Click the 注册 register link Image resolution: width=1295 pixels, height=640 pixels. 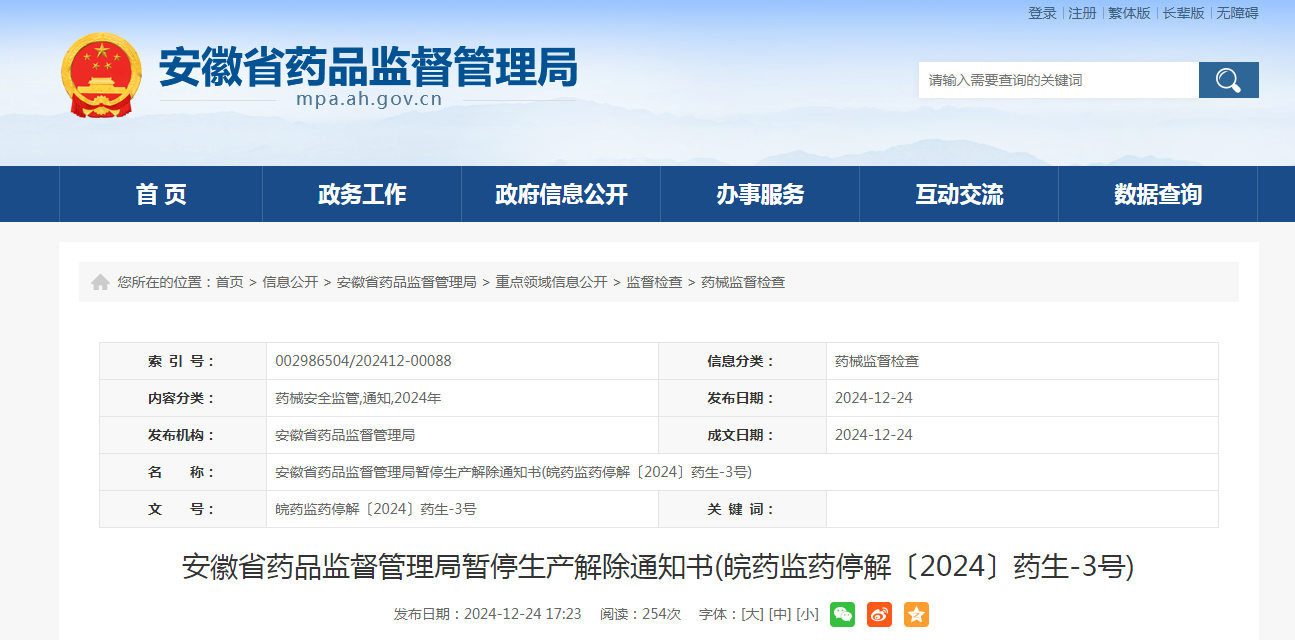1082,13
